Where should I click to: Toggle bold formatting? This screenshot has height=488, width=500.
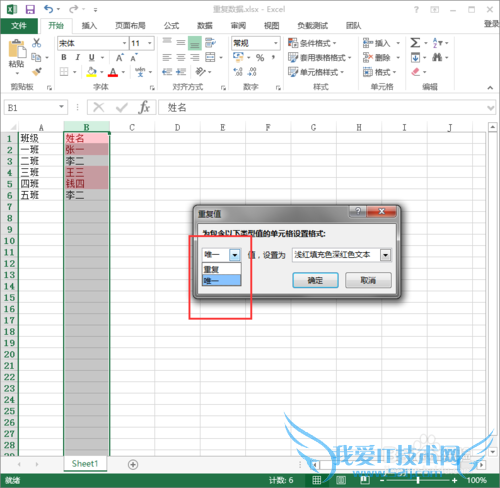click(64, 58)
